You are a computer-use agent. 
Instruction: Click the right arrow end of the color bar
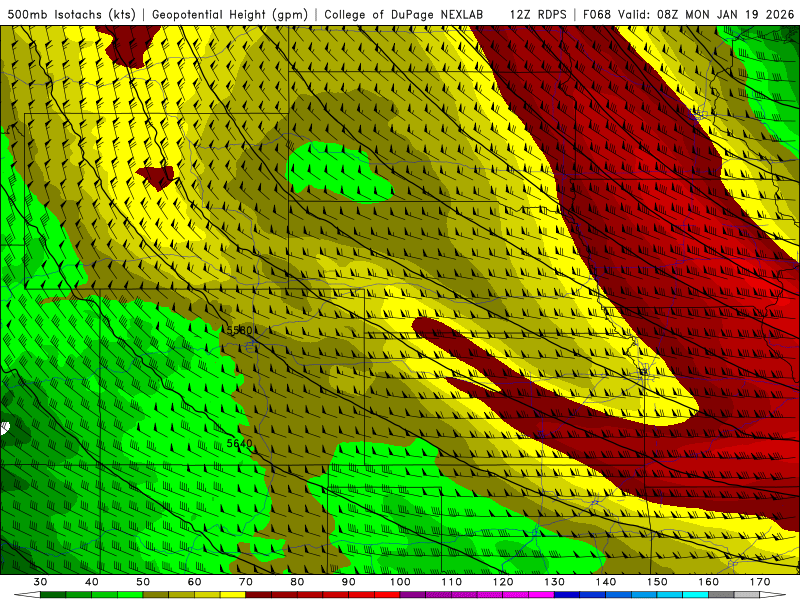pos(773,595)
